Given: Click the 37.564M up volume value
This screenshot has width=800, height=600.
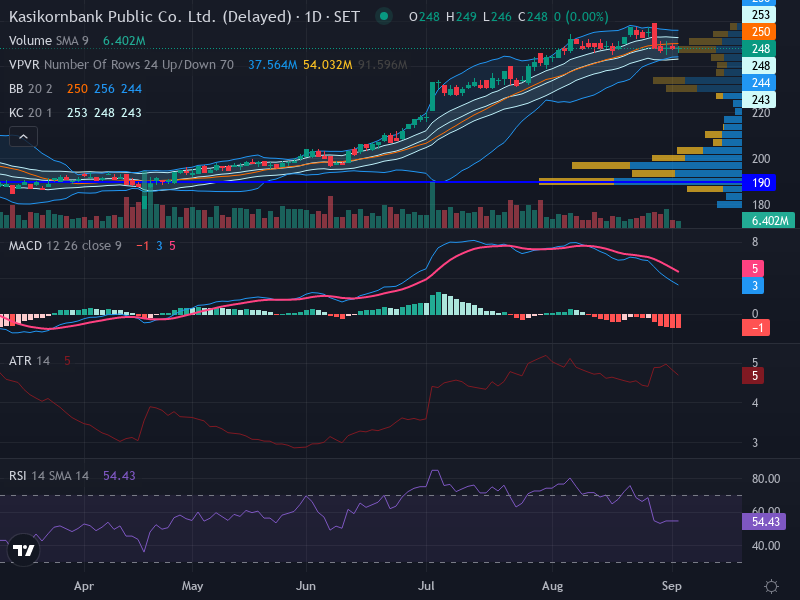Looking at the screenshot, I should [x=272, y=65].
